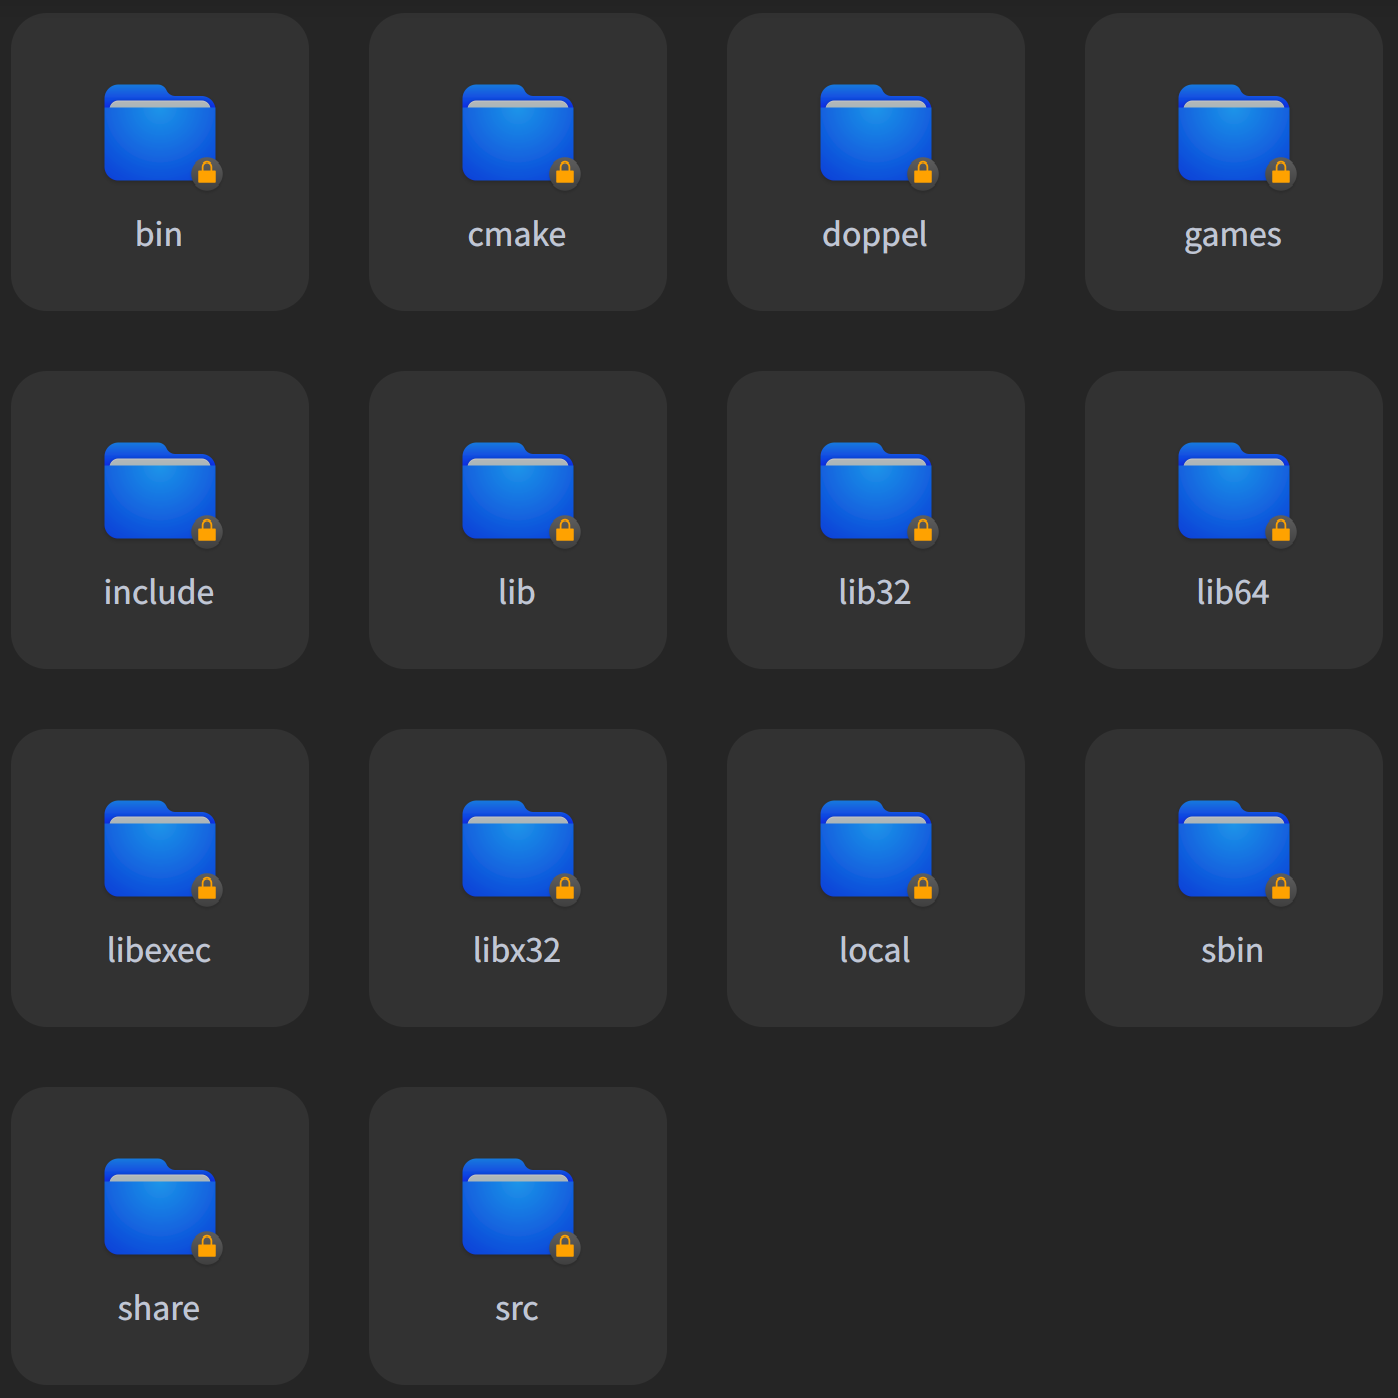
Task: Choose the games folder icon
Action: click(1234, 133)
